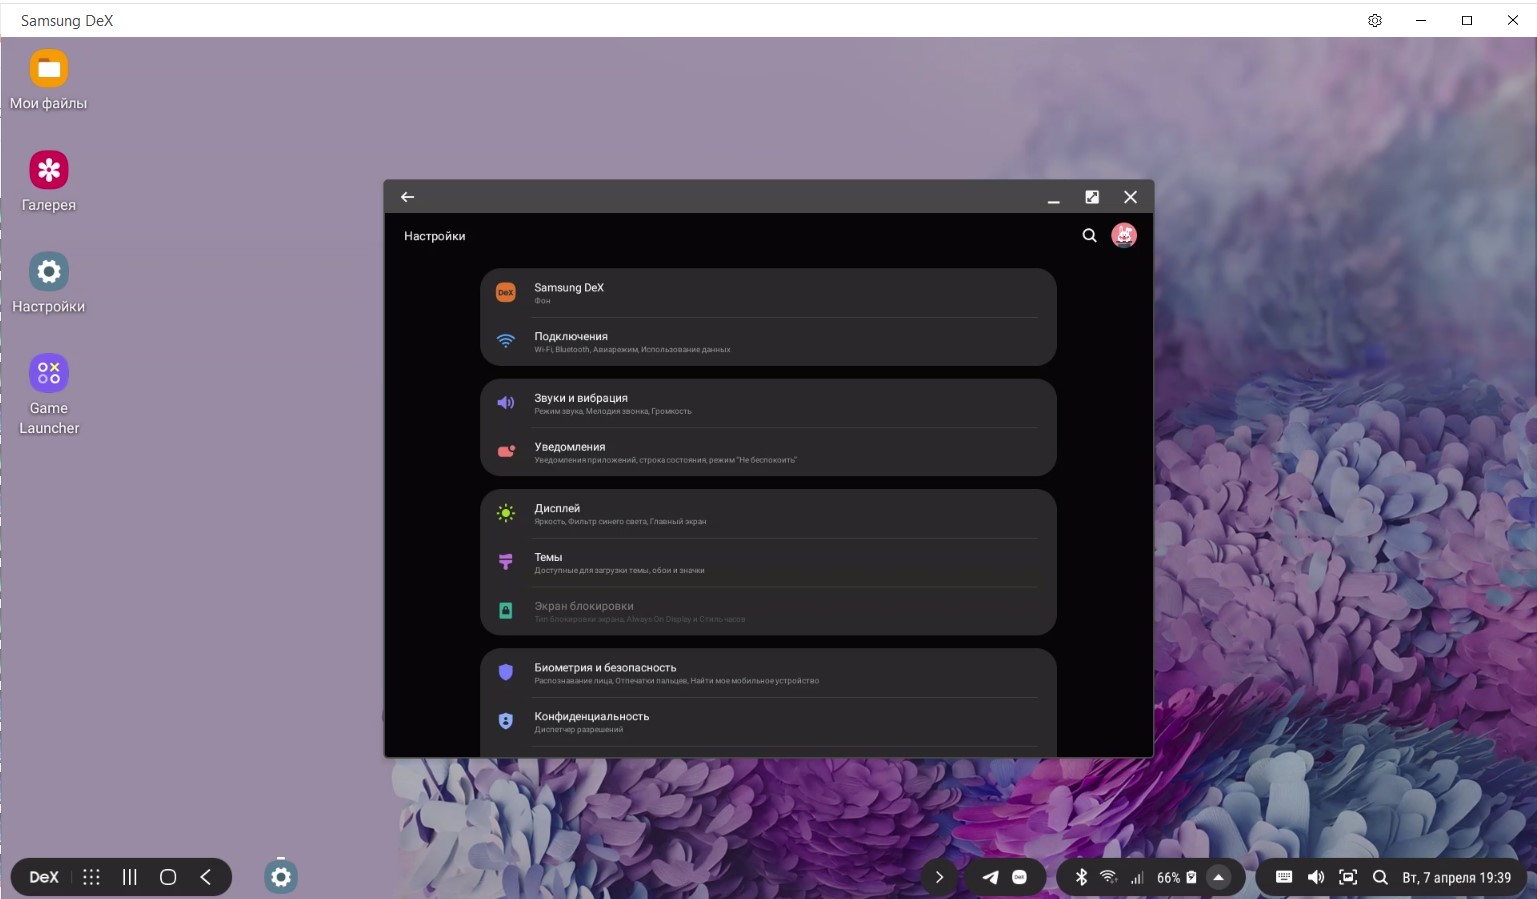1537x899 pixels.
Task: Click the Конфиденциальность privacy shield icon
Action: click(x=506, y=721)
